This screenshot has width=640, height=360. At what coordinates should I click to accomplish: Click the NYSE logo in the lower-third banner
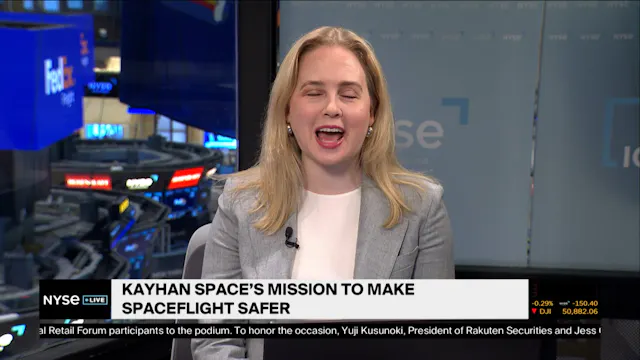point(61,300)
